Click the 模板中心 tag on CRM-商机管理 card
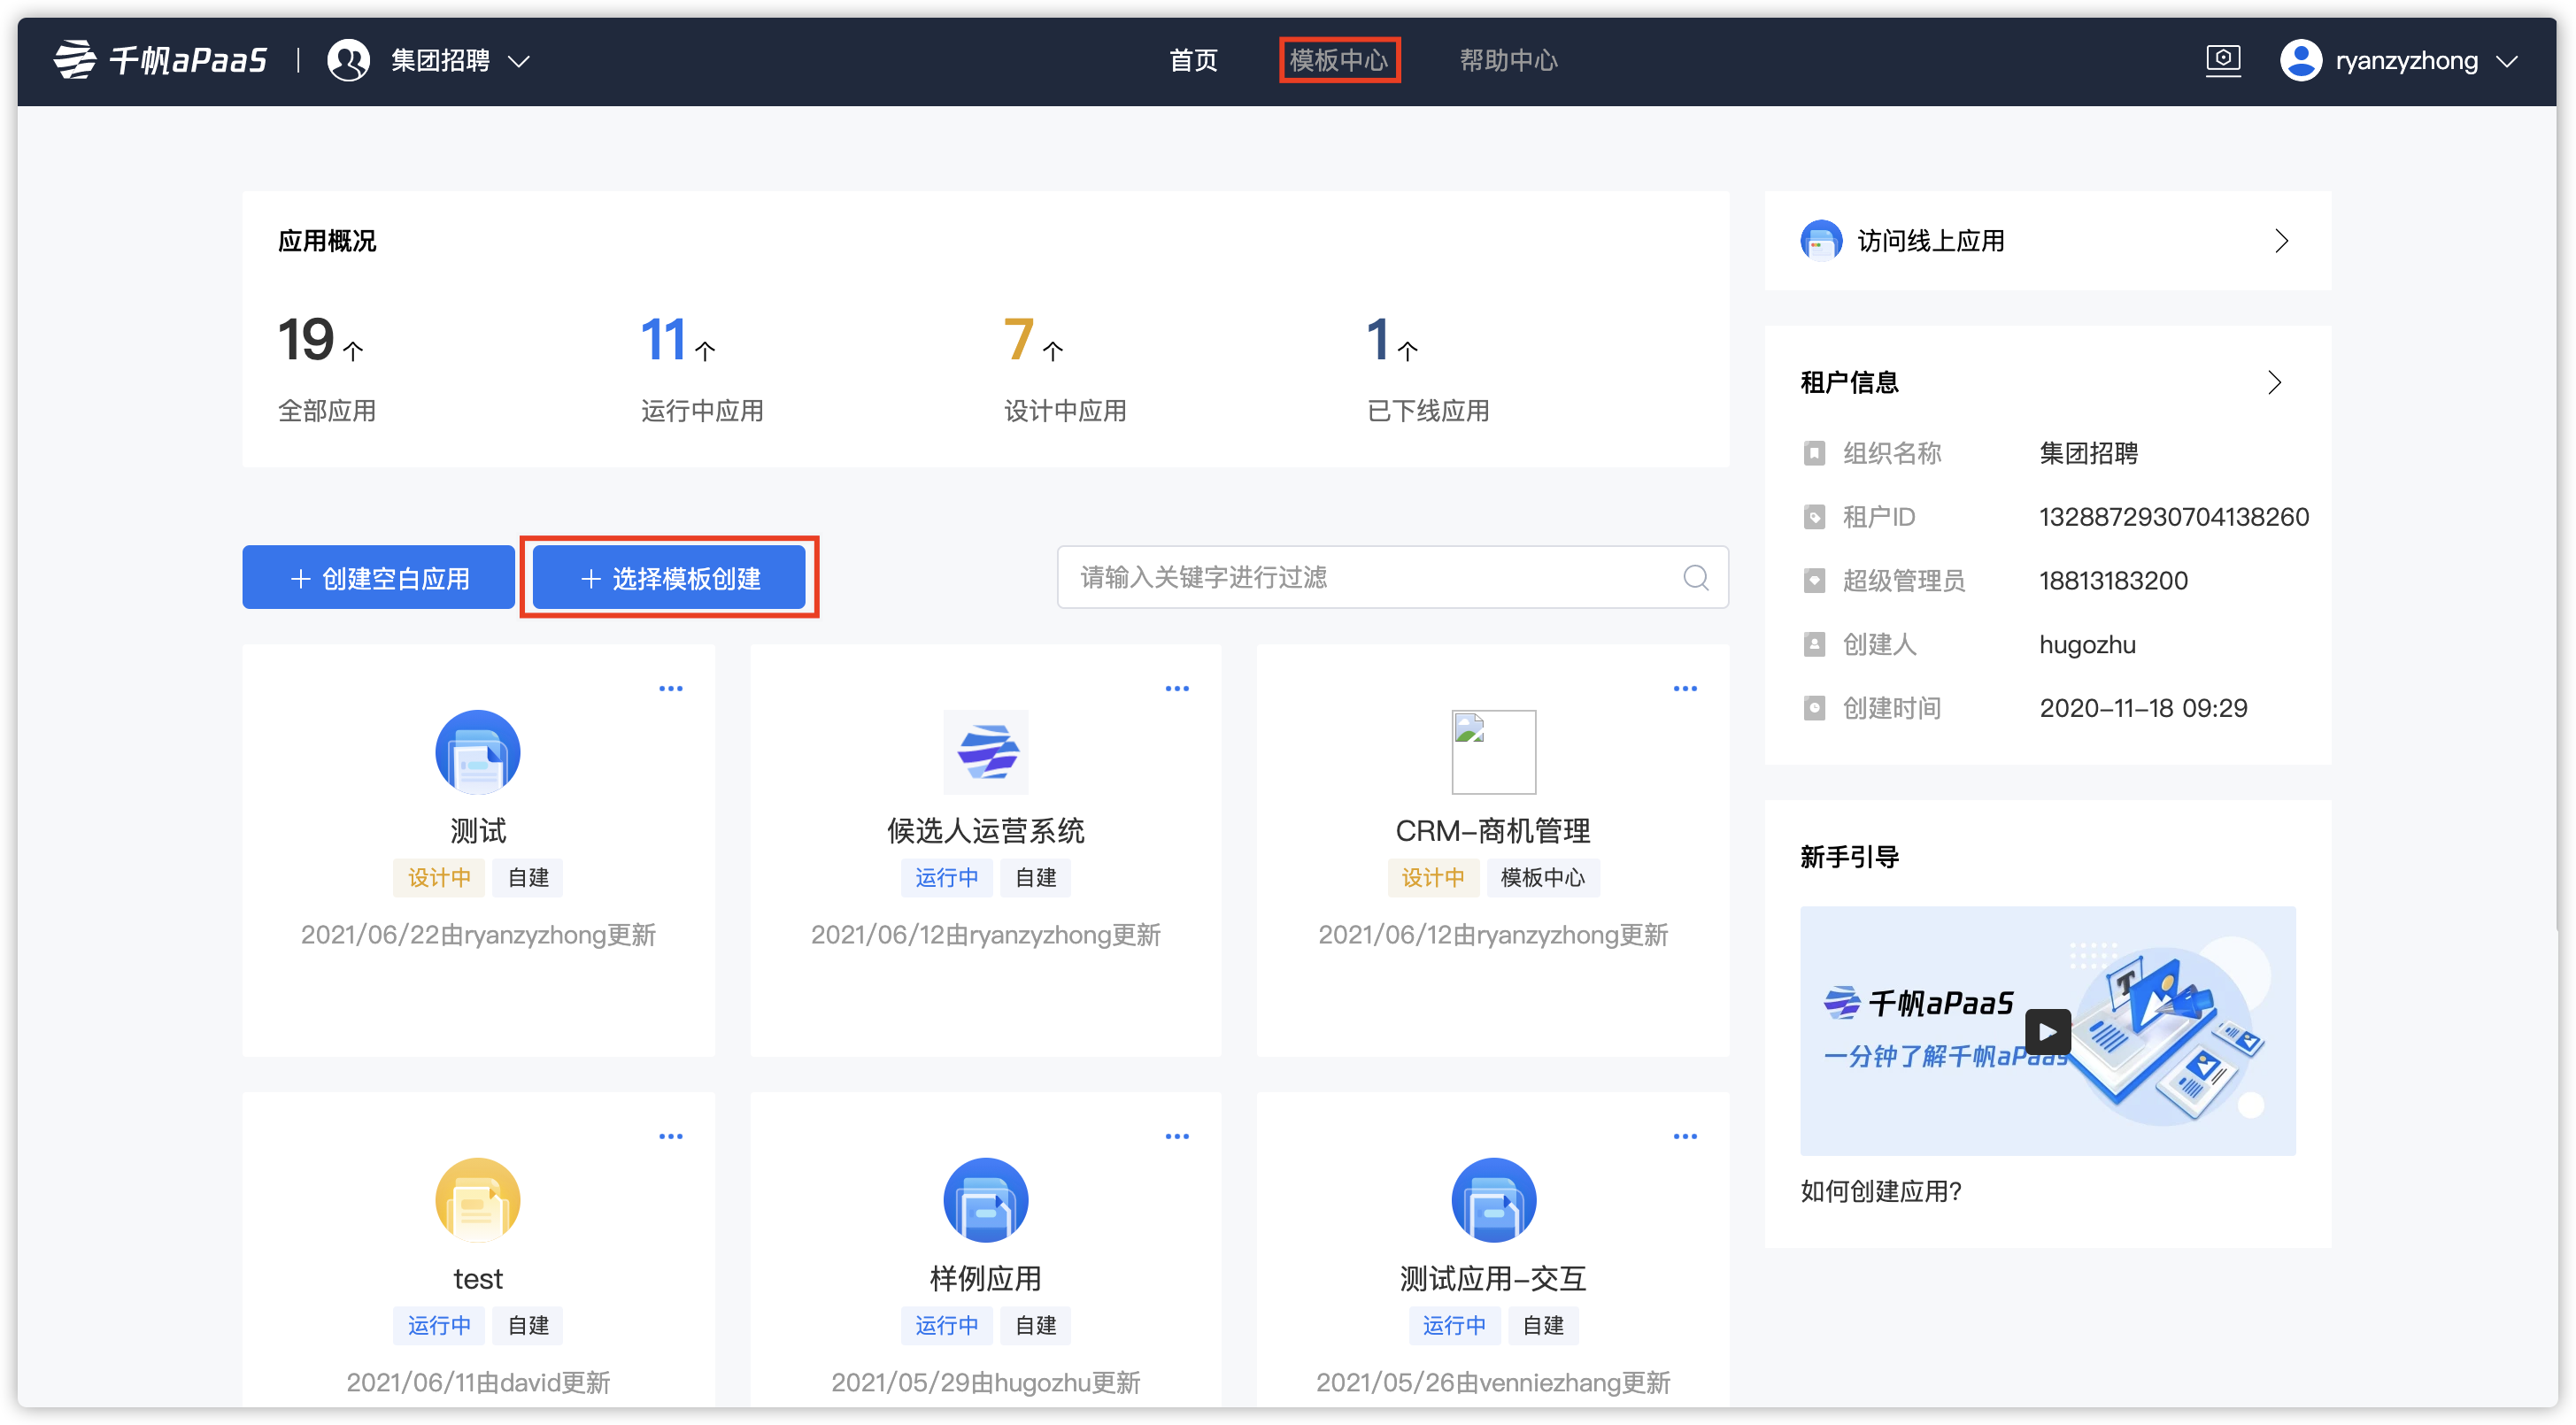The image size is (2576, 1425). click(1543, 878)
